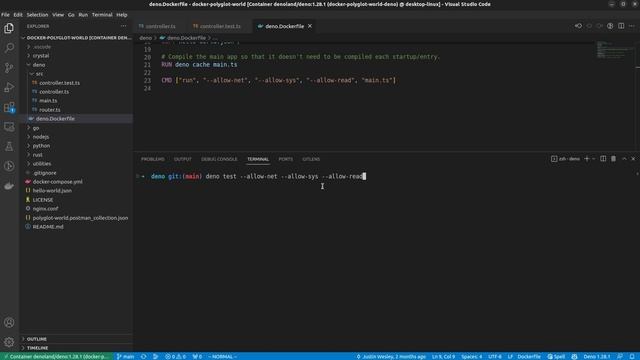This screenshot has width=640, height=360.
Task: Open main.ts in file tree
Action: [48, 100]
